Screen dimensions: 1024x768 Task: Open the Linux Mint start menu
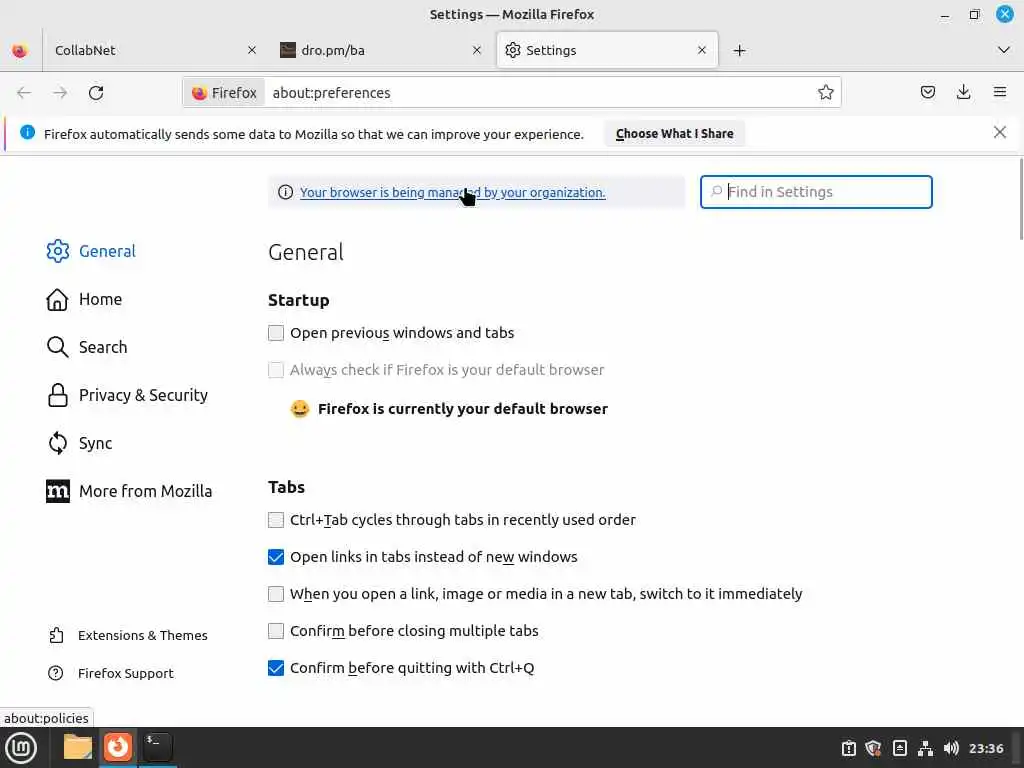22,748
